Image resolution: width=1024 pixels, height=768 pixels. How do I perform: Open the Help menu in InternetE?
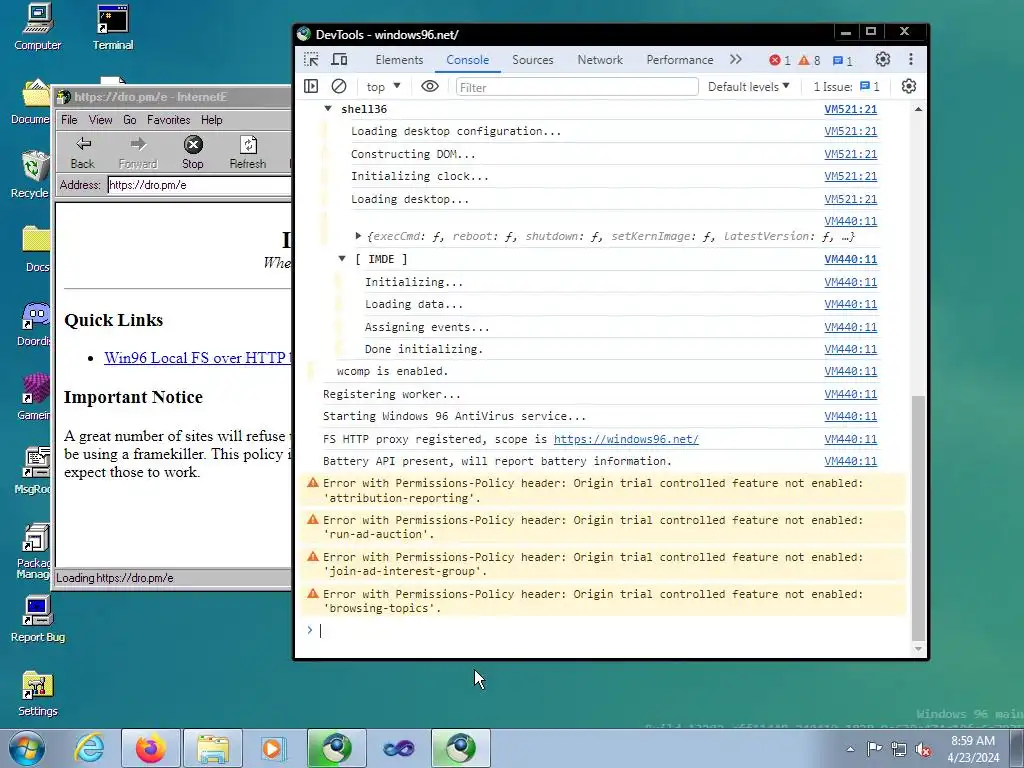(212, 120)
